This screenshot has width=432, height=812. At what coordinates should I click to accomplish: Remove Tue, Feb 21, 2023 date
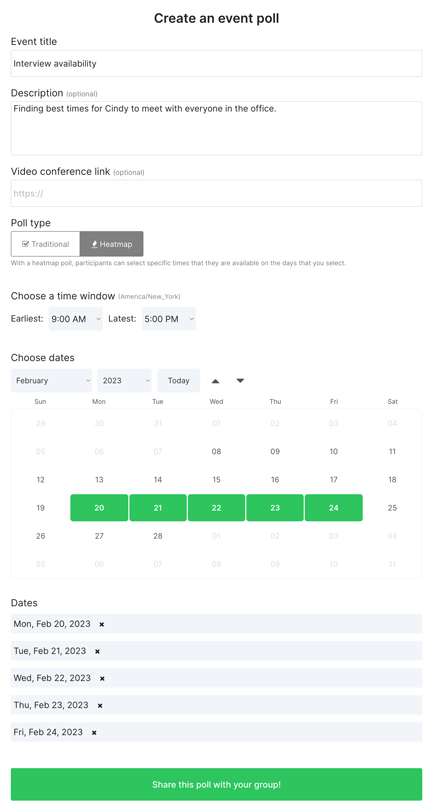coord(97,651)
